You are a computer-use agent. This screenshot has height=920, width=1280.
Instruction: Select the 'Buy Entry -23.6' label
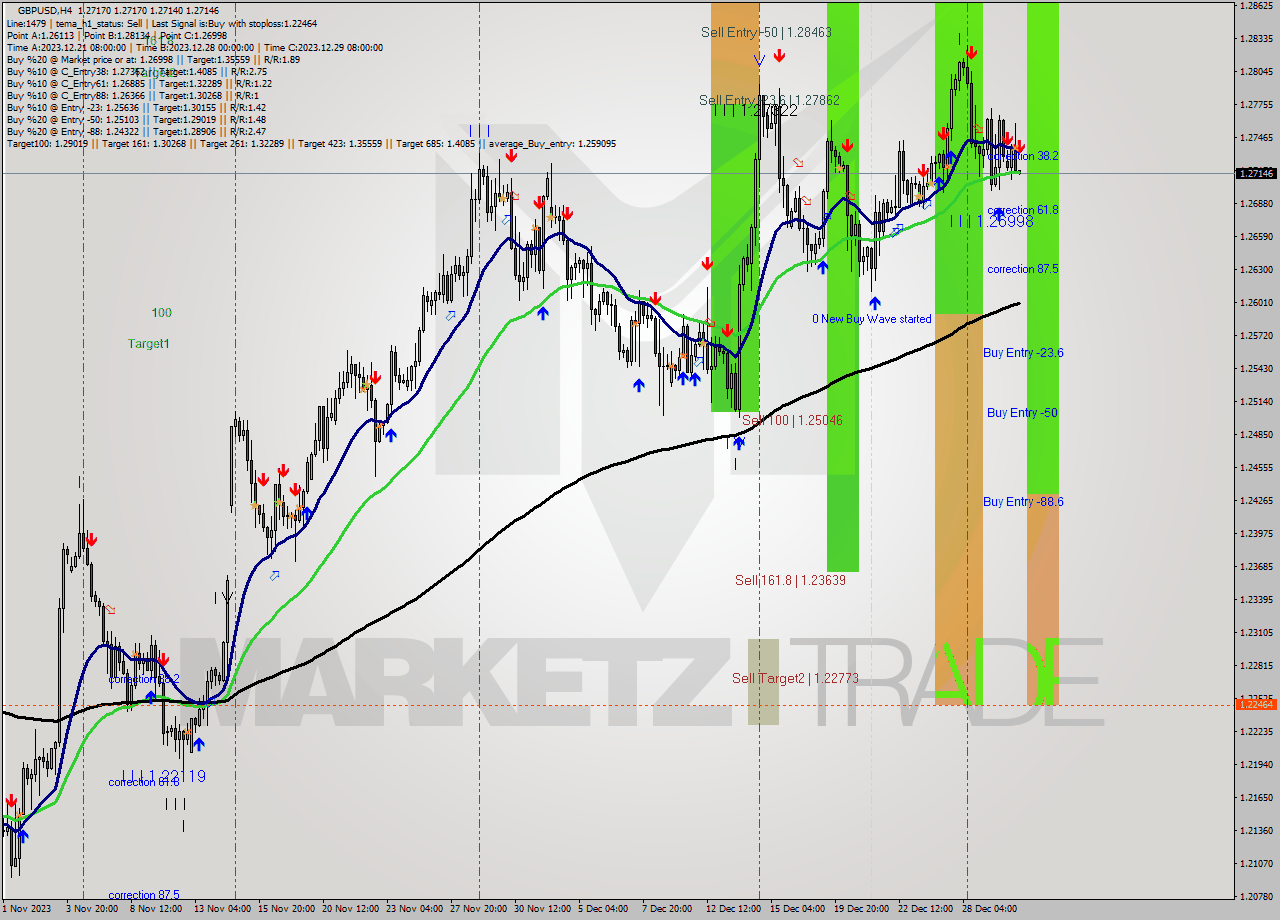pyautogui.click(x=1023, y=352)
